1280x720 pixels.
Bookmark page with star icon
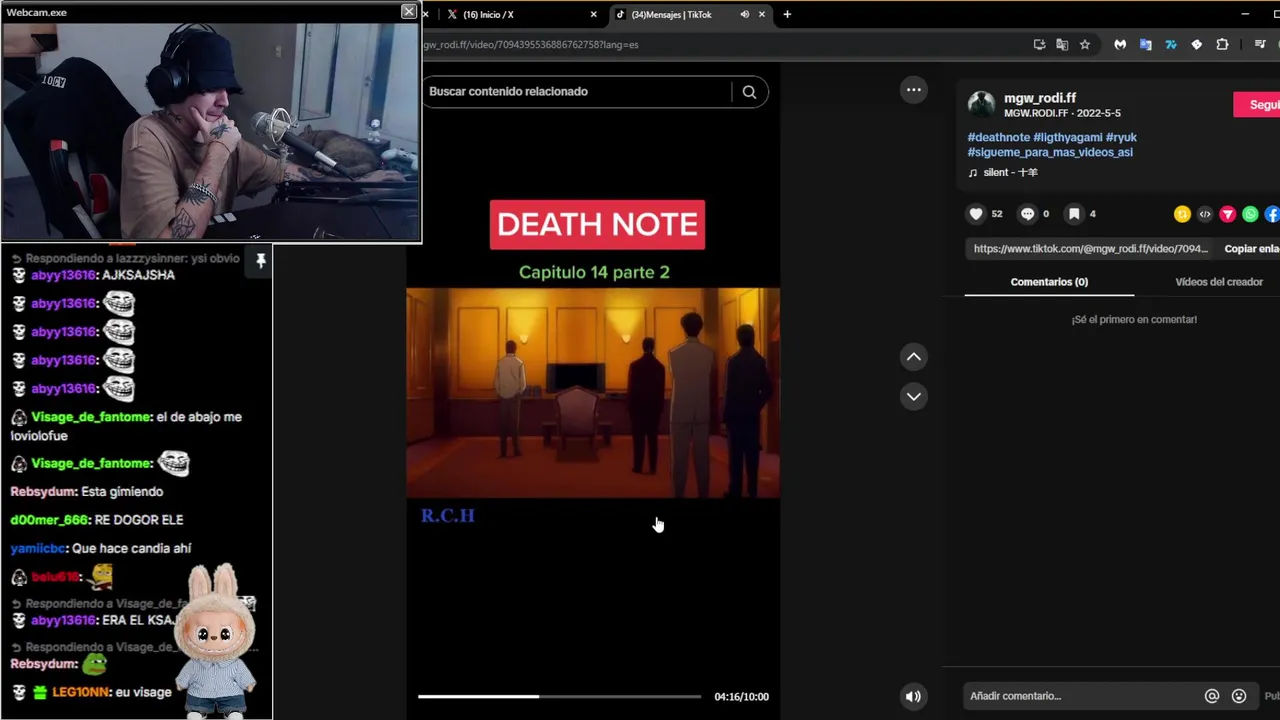click(x=1085, y=44)
